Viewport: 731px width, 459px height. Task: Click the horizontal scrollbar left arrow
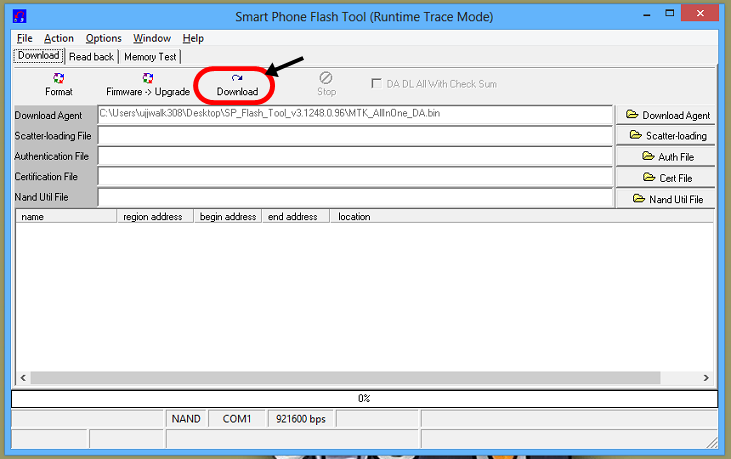[23, 377]
